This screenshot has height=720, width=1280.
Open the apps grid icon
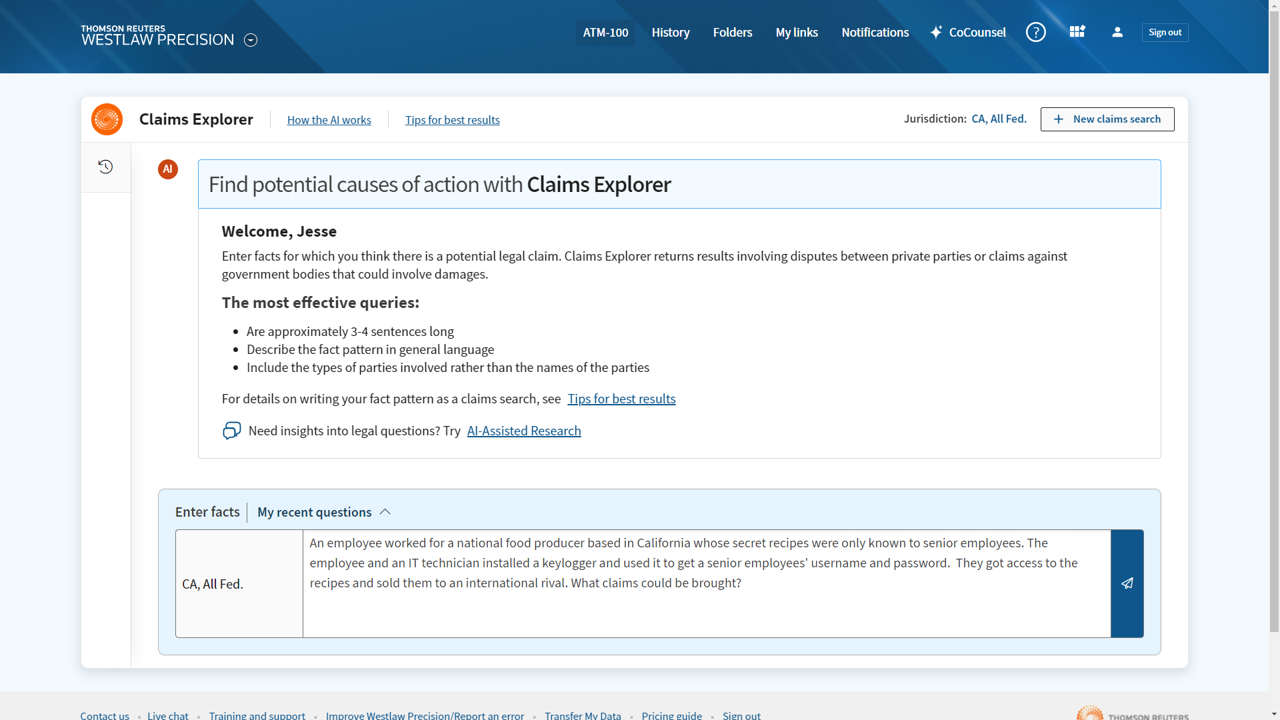[1077, 32]
